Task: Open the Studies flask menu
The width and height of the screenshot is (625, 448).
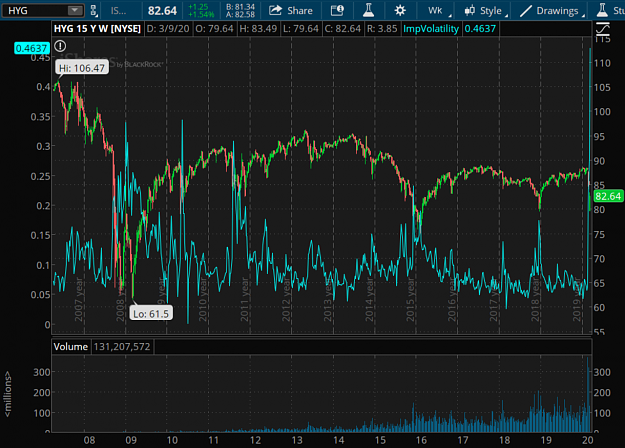Action: point(610,11)
